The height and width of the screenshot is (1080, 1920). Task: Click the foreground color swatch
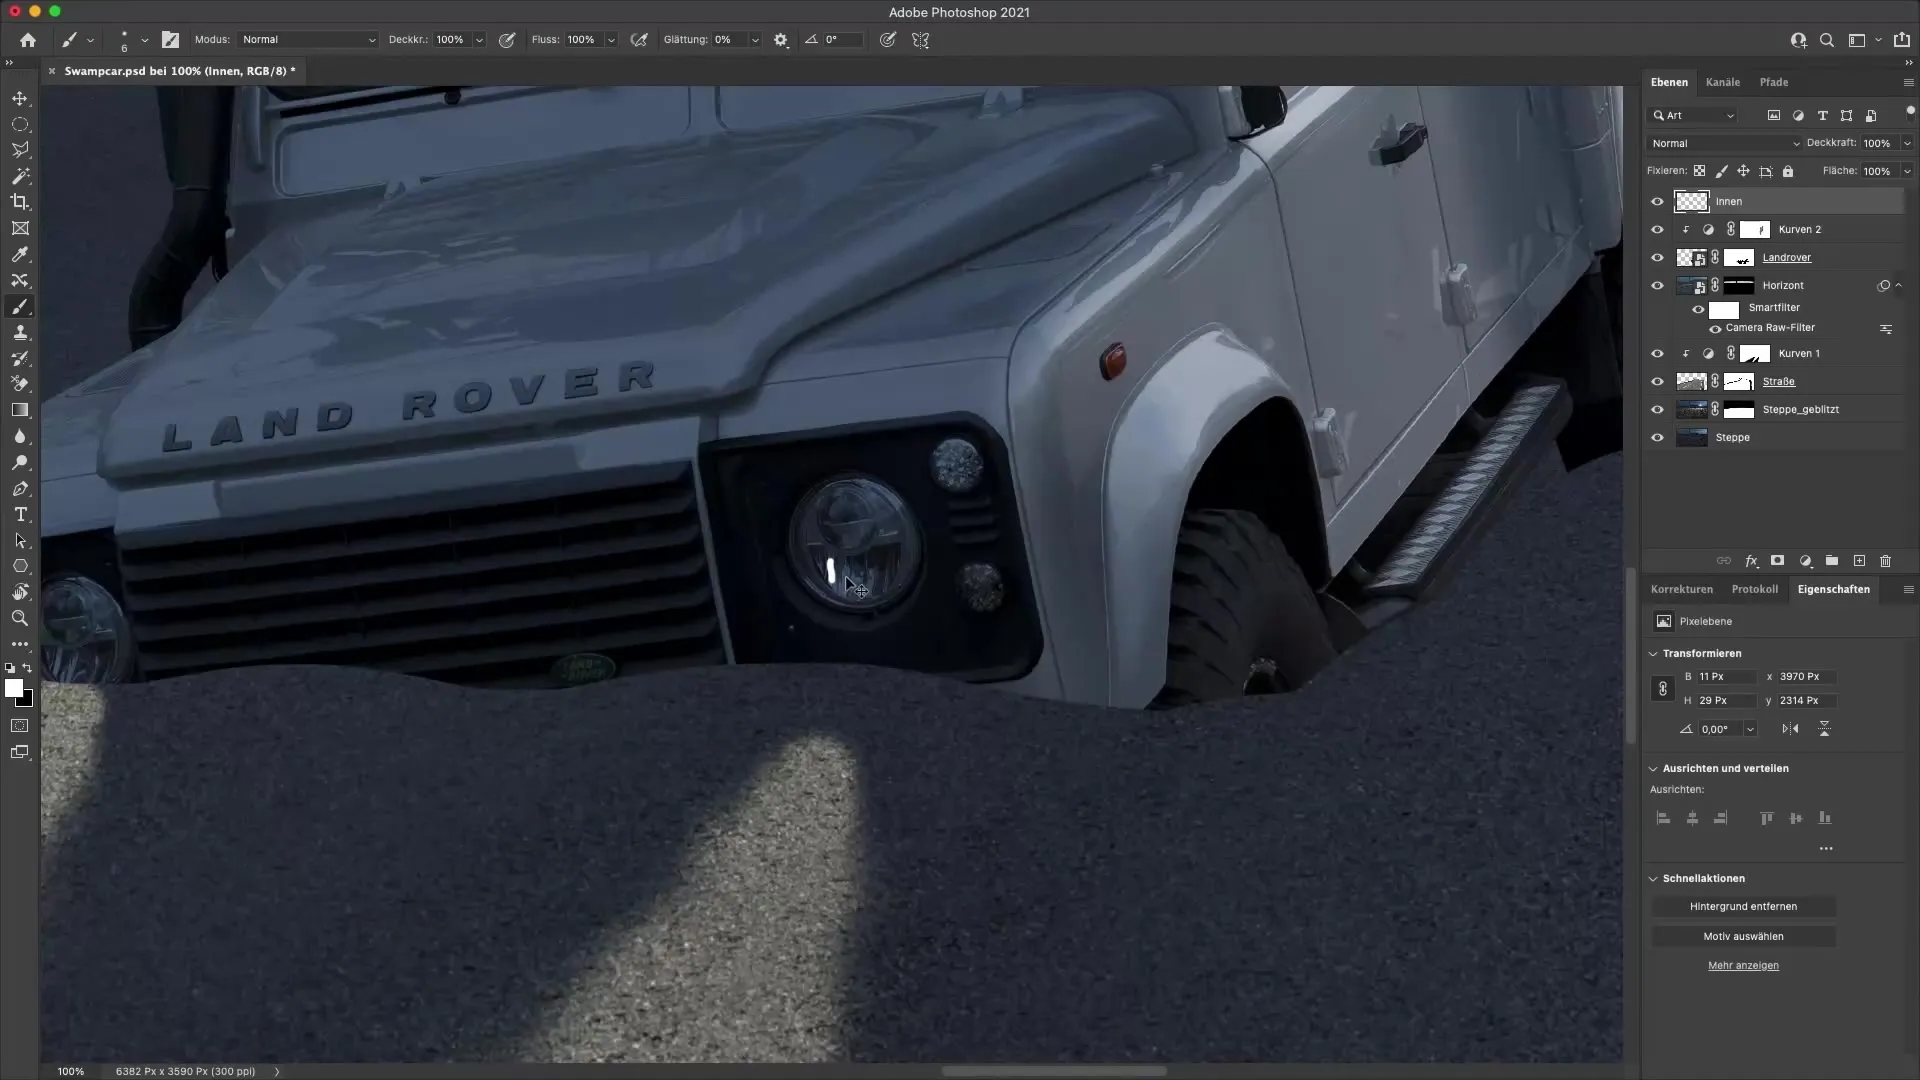(x=13, y=688)
